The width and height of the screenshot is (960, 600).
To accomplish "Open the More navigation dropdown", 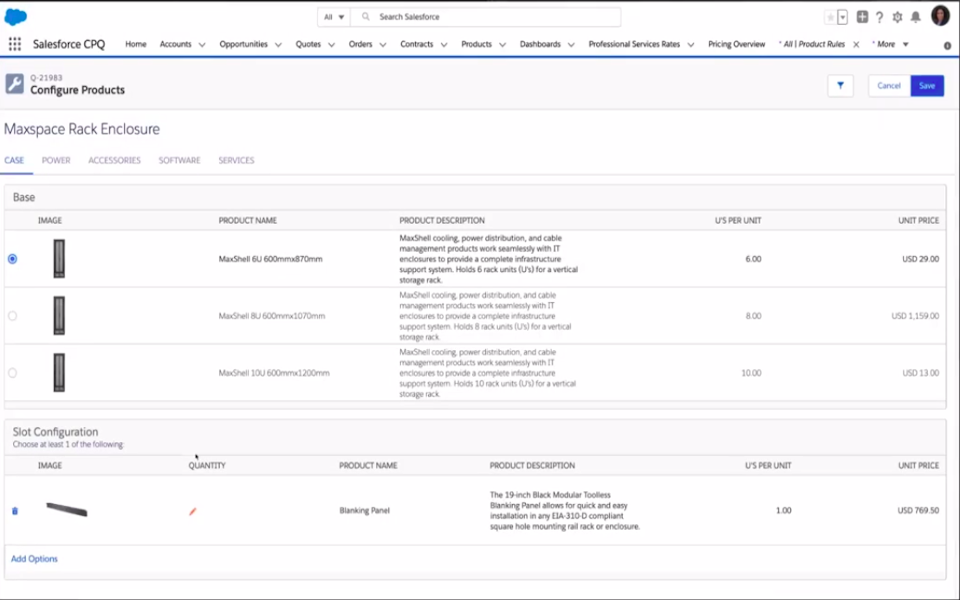I will (890, 44).
